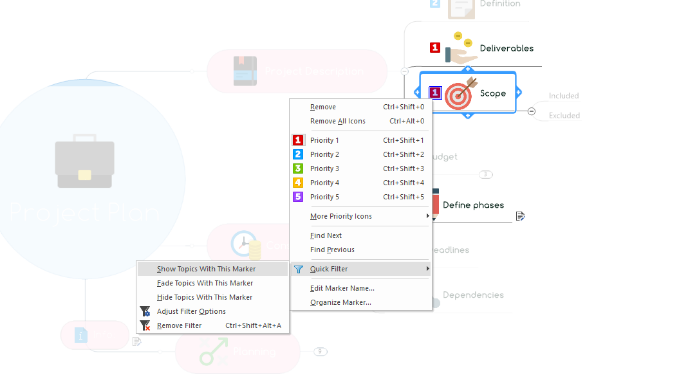This screenshot has height=382, width=679.
Task: Click the Remove Filter funnel icon
Action: point(145,325)
